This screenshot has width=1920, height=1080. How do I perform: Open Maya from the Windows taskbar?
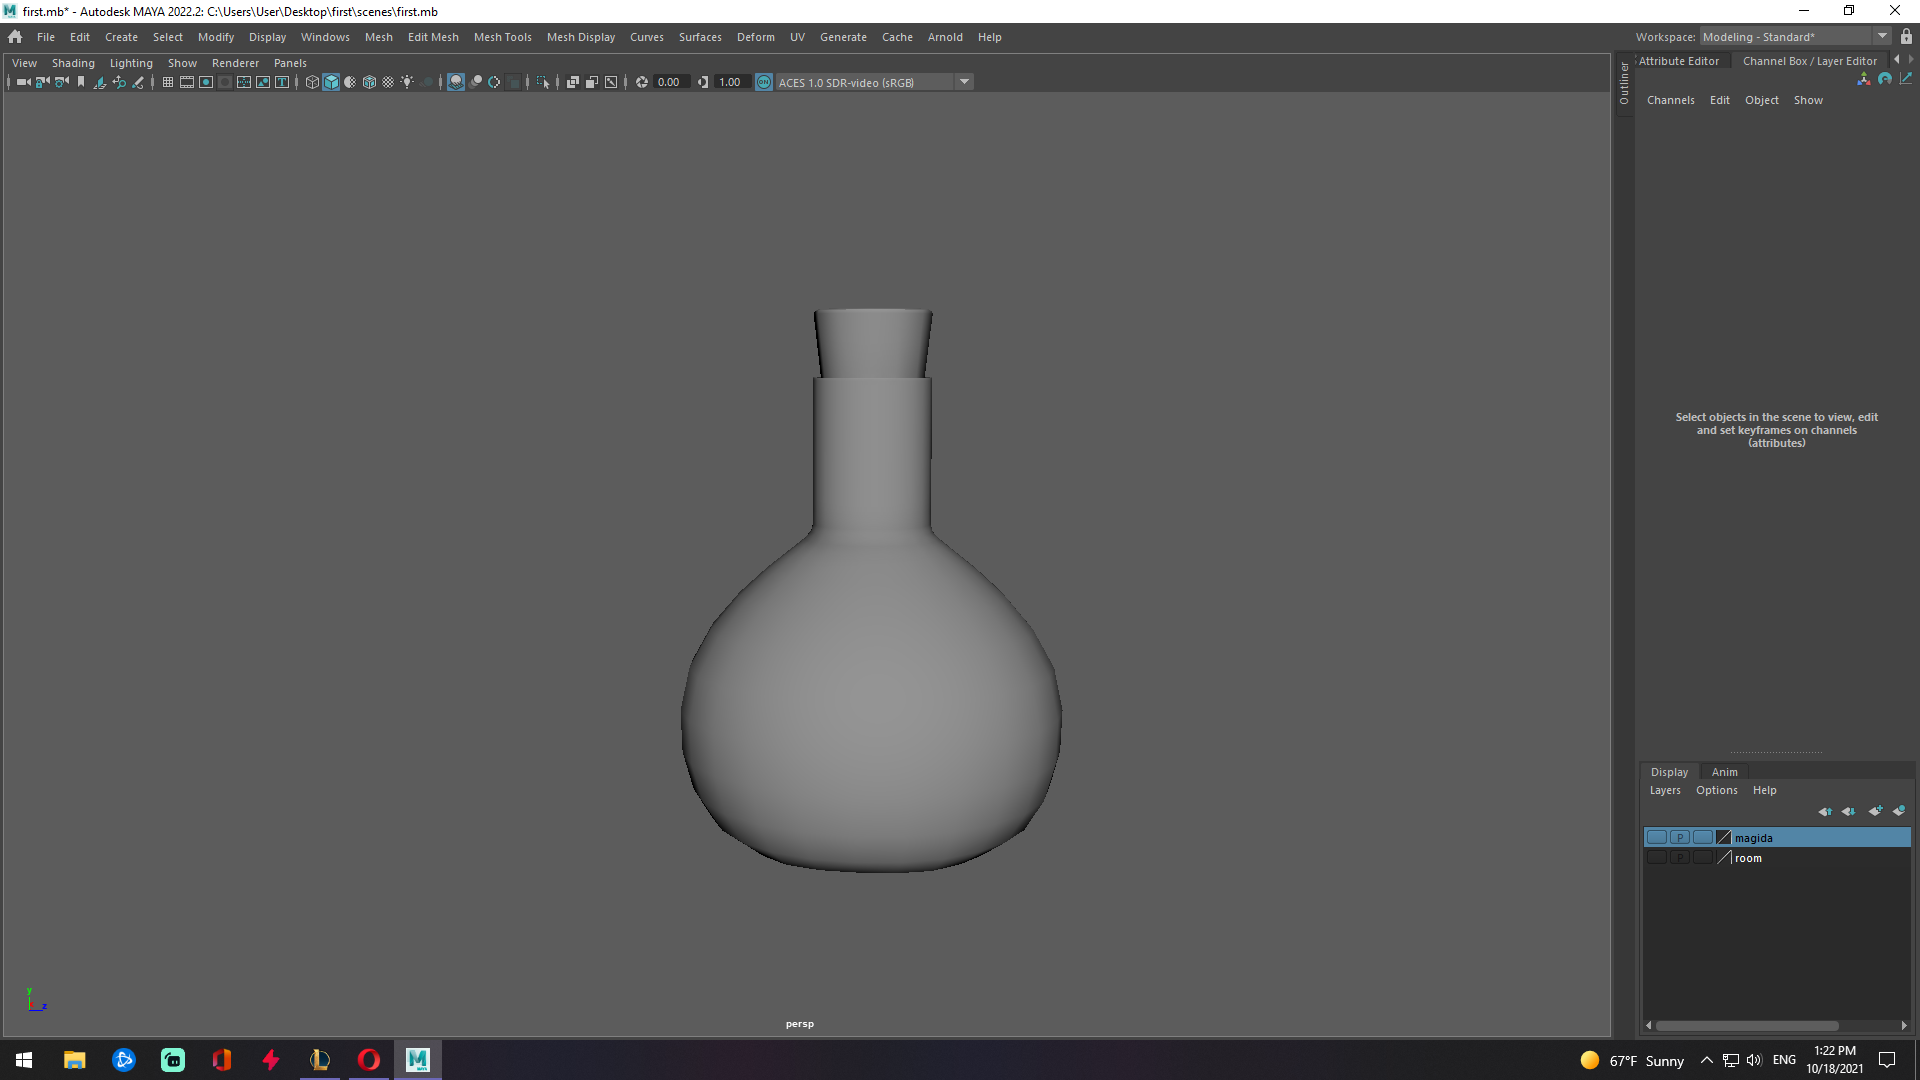pyautogui.click(x=417, y=1059)
